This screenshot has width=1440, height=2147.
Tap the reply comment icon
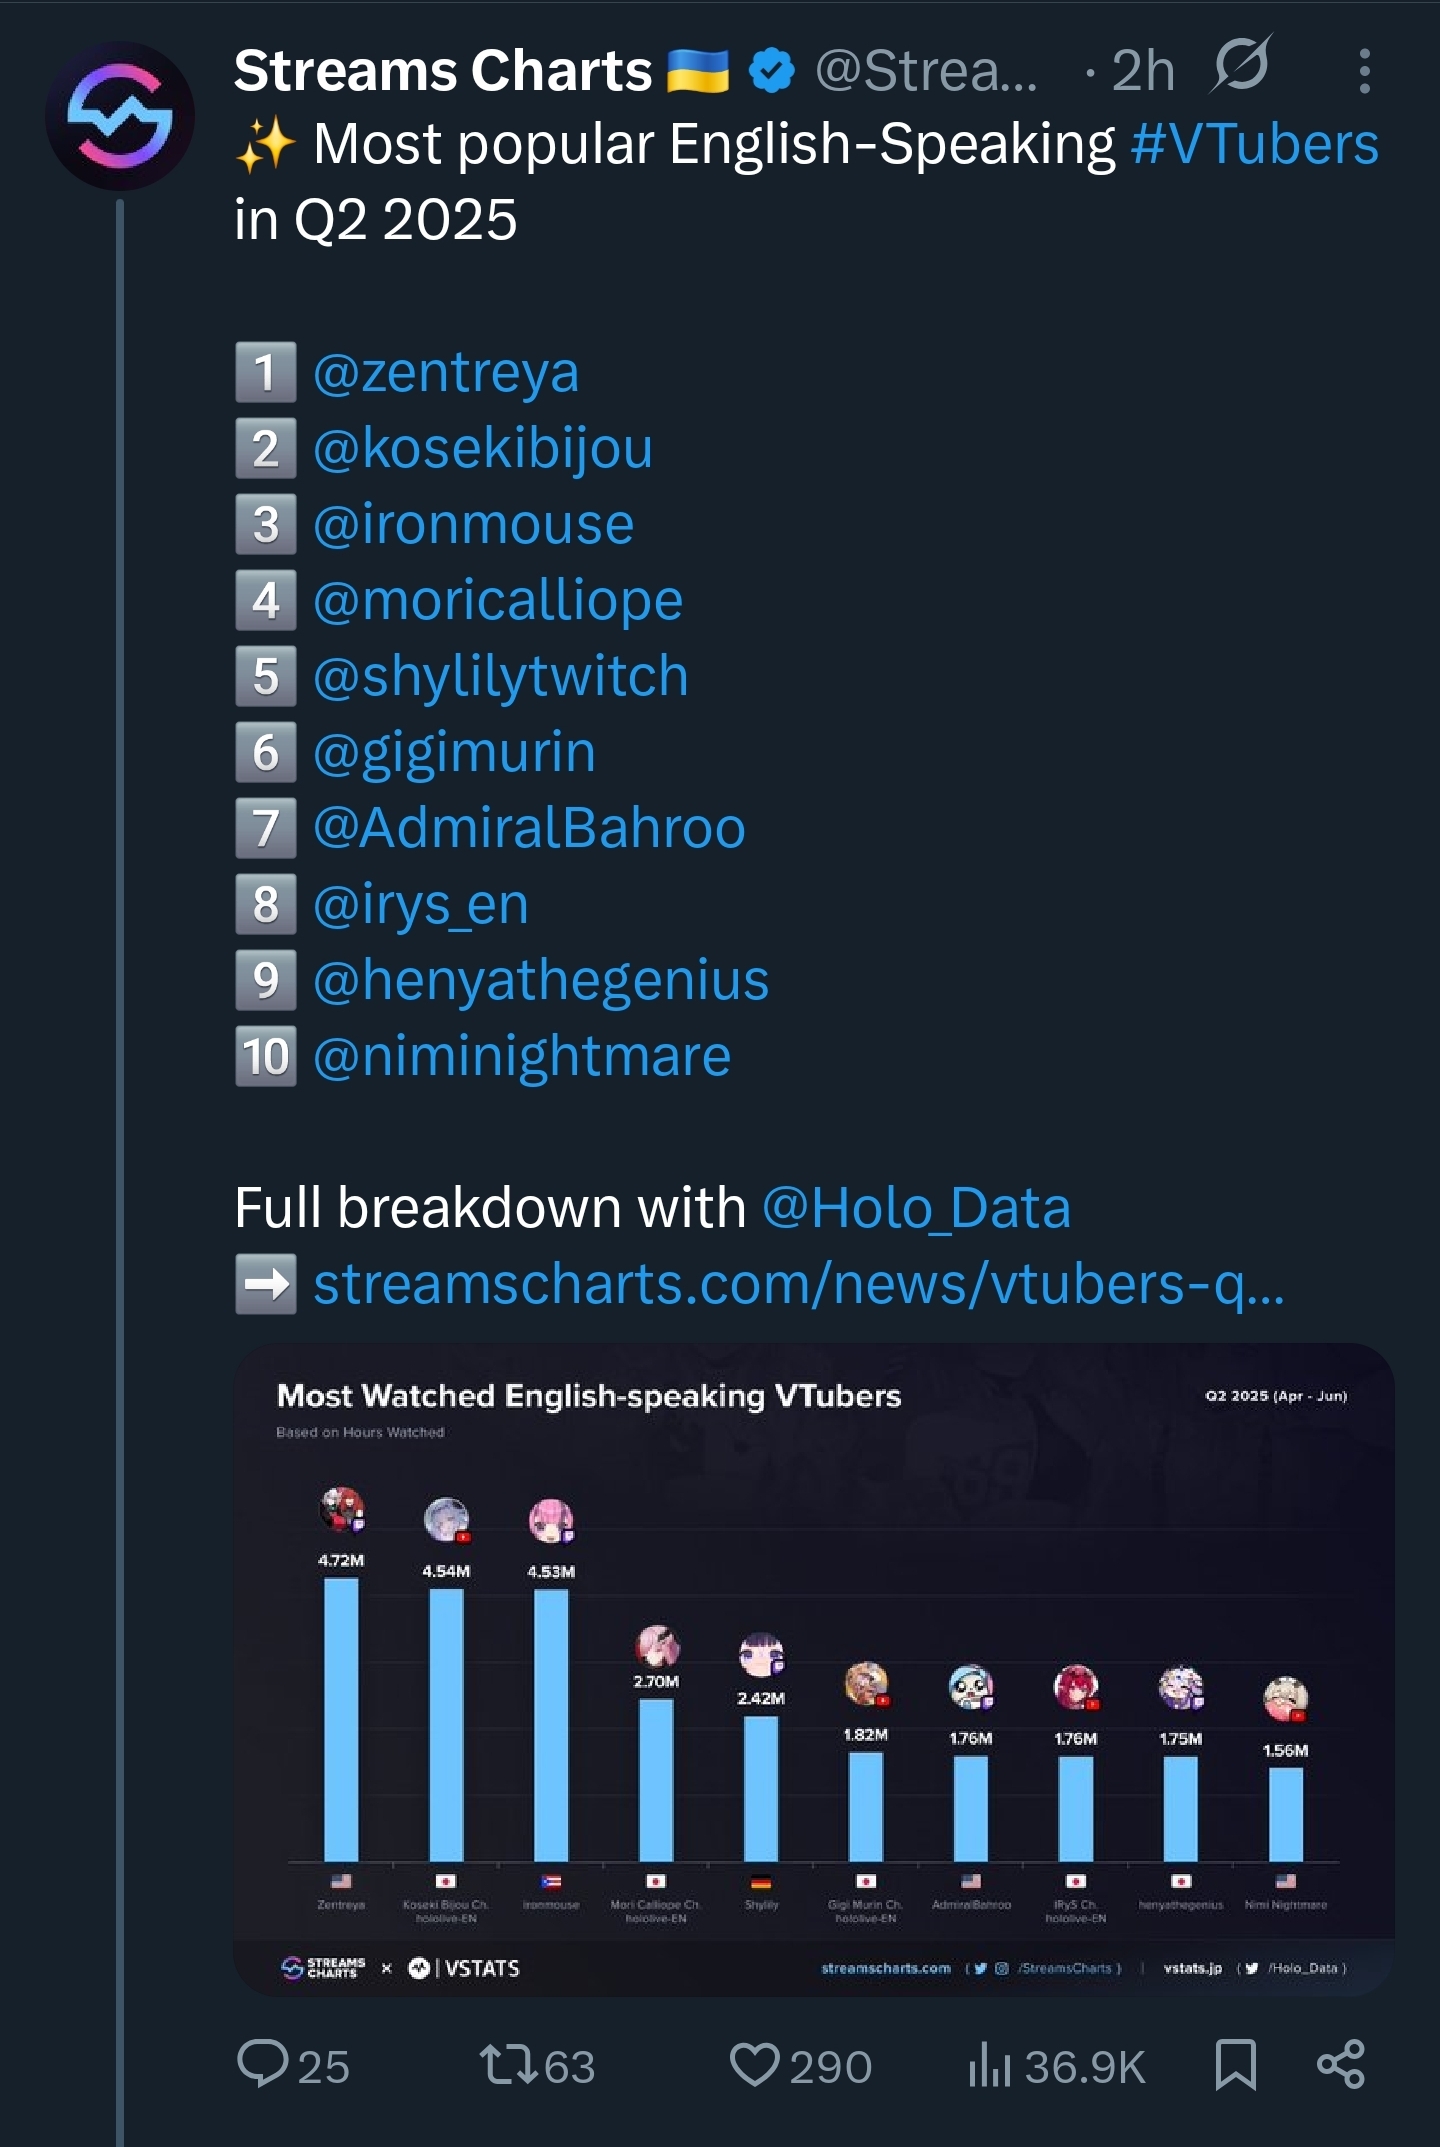(262, 2065)
